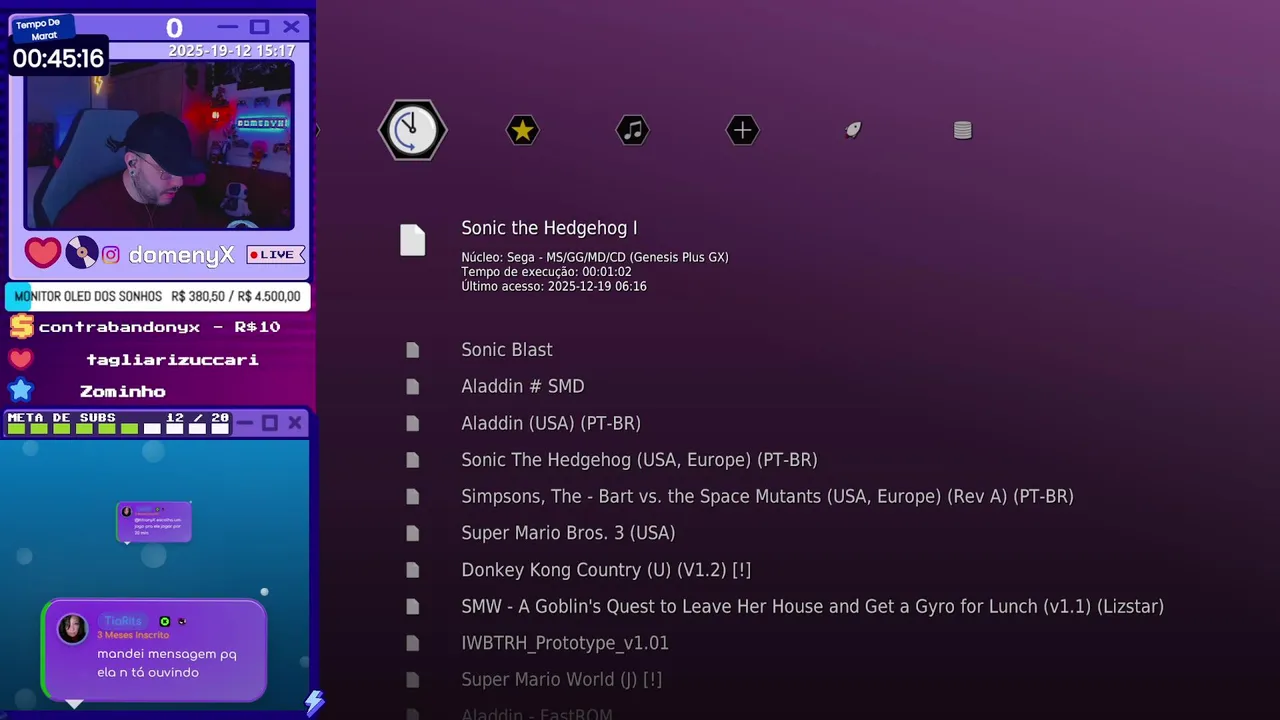Collapse left via the menu chevron arrow
Screen dimensions: 1280x720
point(317,130)
